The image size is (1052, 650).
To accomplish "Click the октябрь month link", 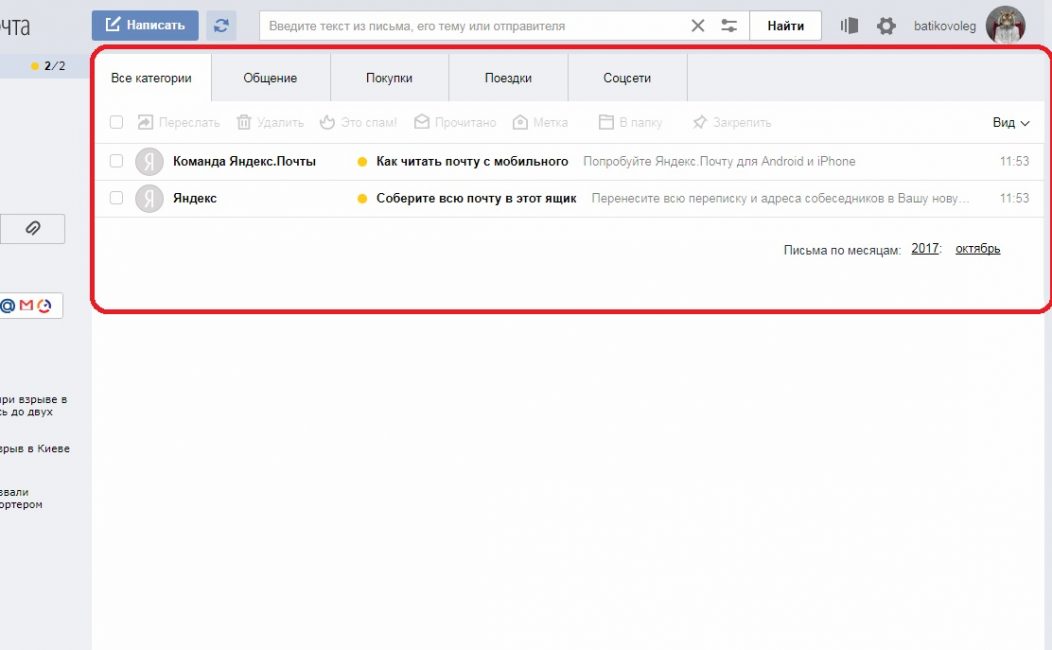I will click(x=978, y=249).
